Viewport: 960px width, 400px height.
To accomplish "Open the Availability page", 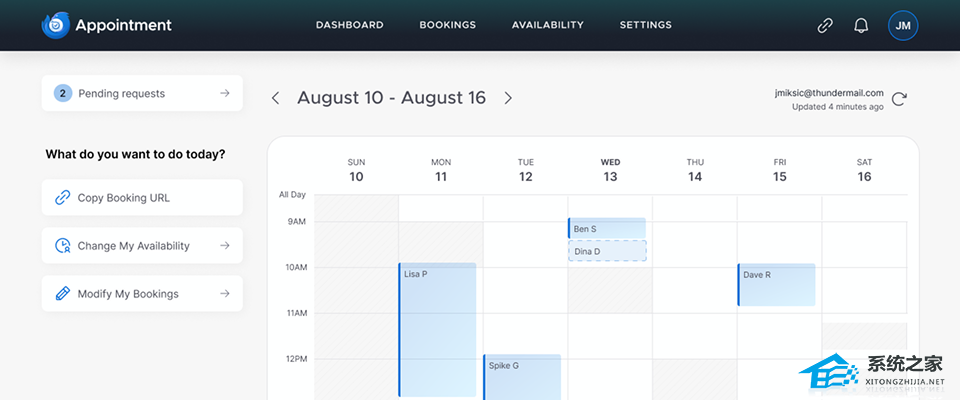I will (547, 25).
